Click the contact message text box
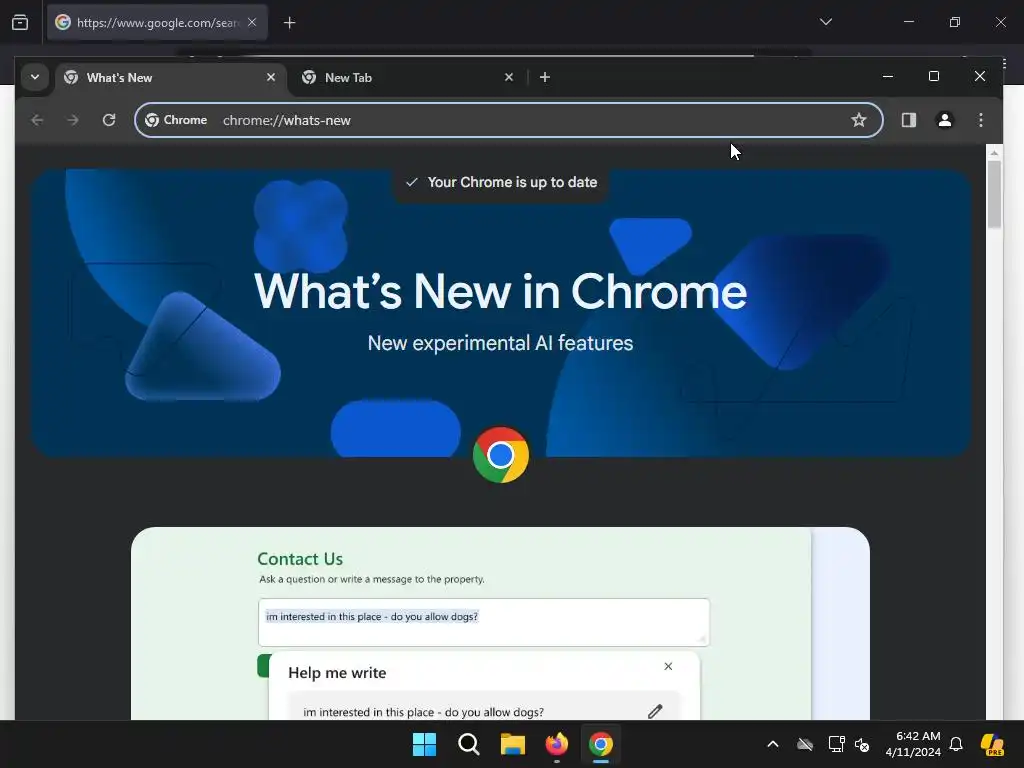 tap(484, 622)
